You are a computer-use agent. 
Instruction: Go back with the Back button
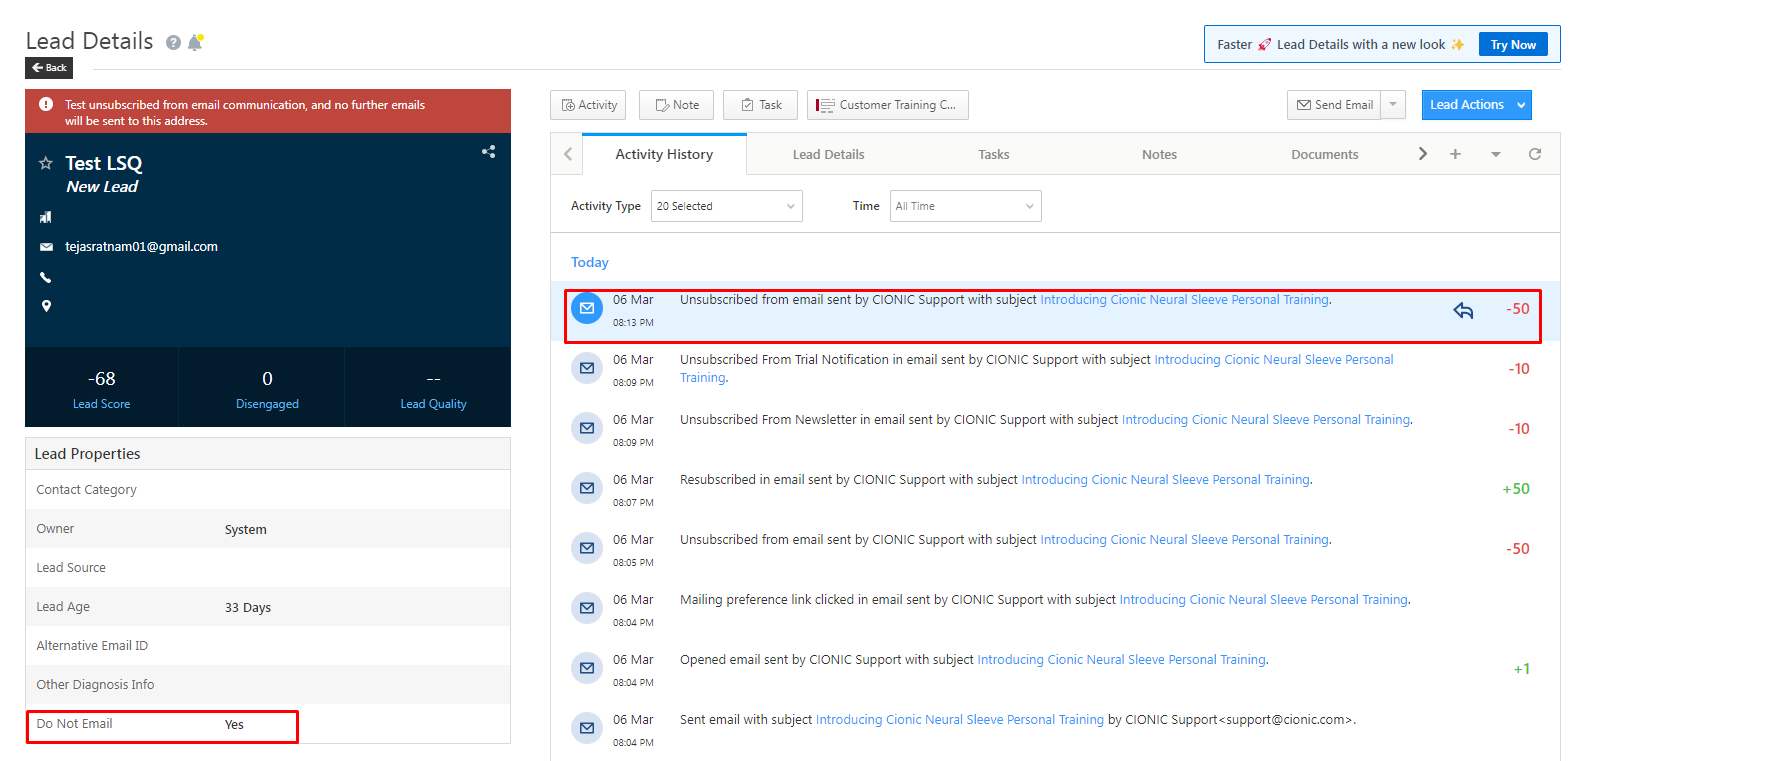click(x=49, y=68)
